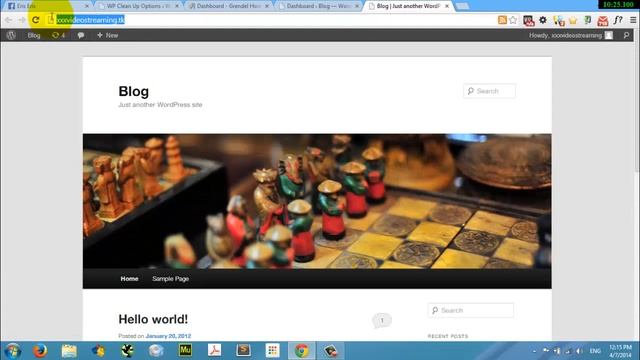Click the gear extension icon in toolbar
The height and width of the screenshot is (360, 640).
coord(543,20)
